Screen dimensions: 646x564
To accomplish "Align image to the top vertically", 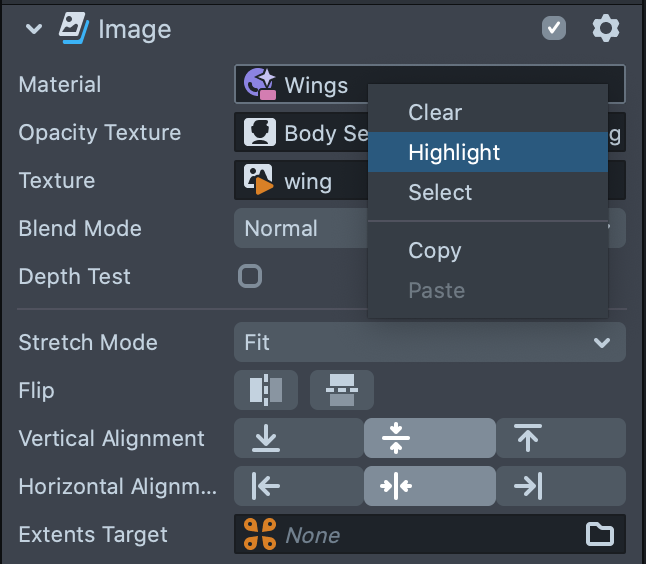I will 561,438.
